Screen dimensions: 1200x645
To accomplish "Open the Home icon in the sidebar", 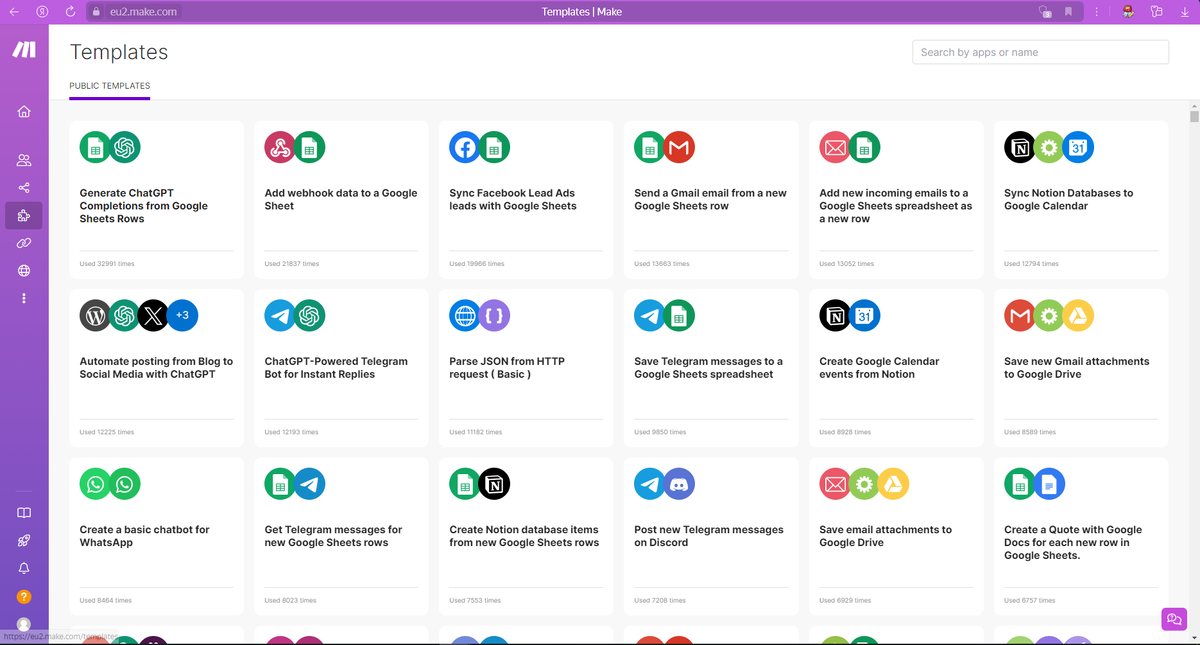I will pyautogui.click(x=24, y=112).
